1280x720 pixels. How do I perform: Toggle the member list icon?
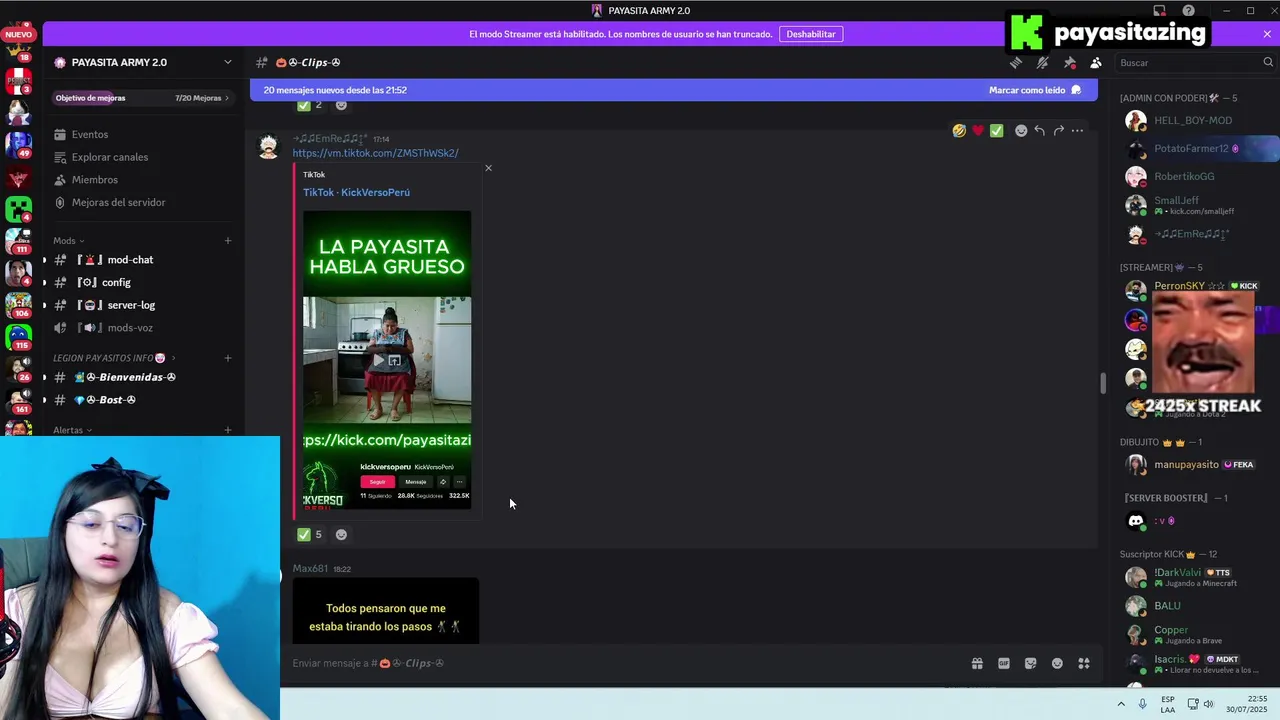tap(1096, 62)
